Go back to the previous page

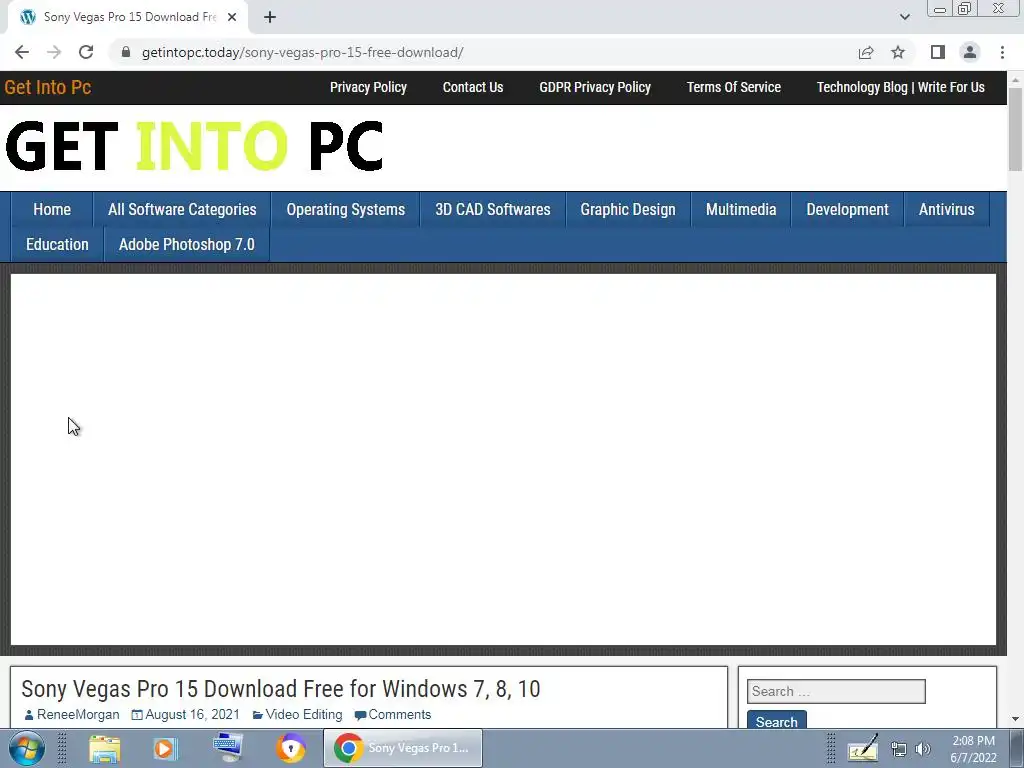click(x=22, y=52)
